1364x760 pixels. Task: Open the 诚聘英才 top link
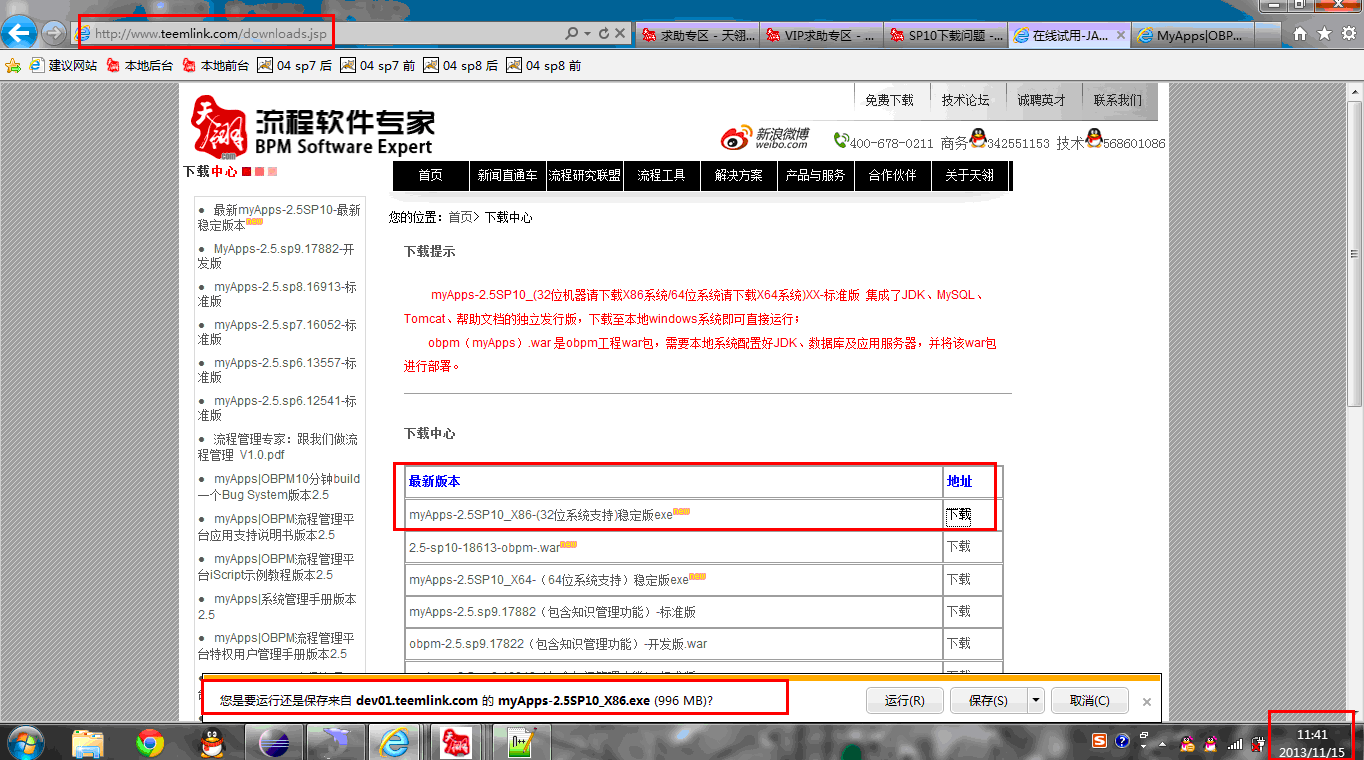click(x=1041, y=100)
